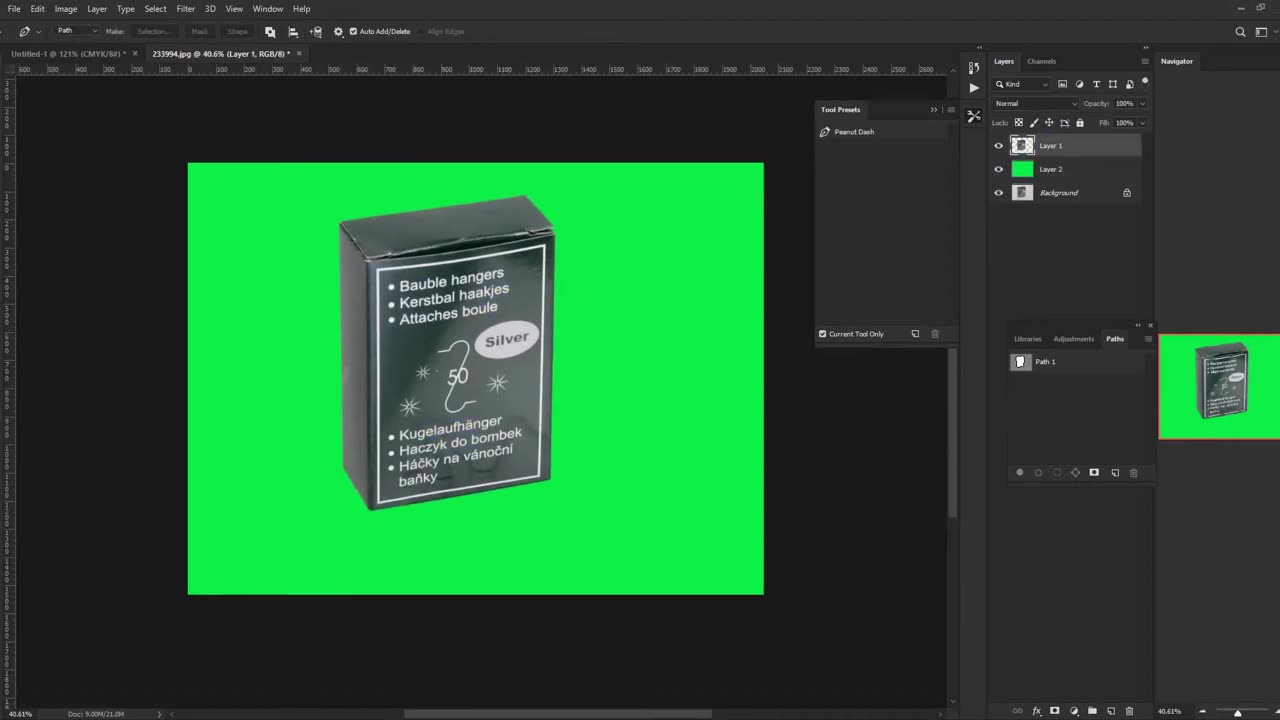Screen dimensions: 1280x720
Task: Click the Navigator zoom slider
Action: [x=1238, y=712]
